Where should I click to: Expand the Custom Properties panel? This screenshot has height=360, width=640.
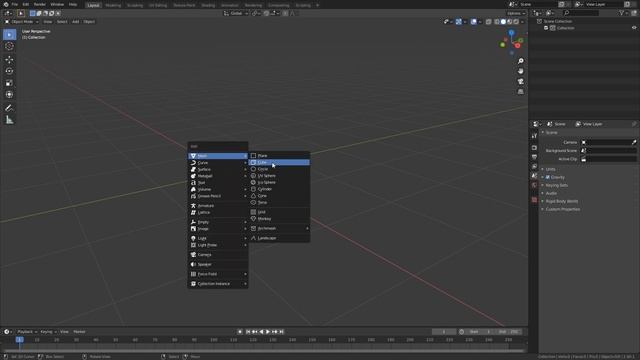(563, 209)
